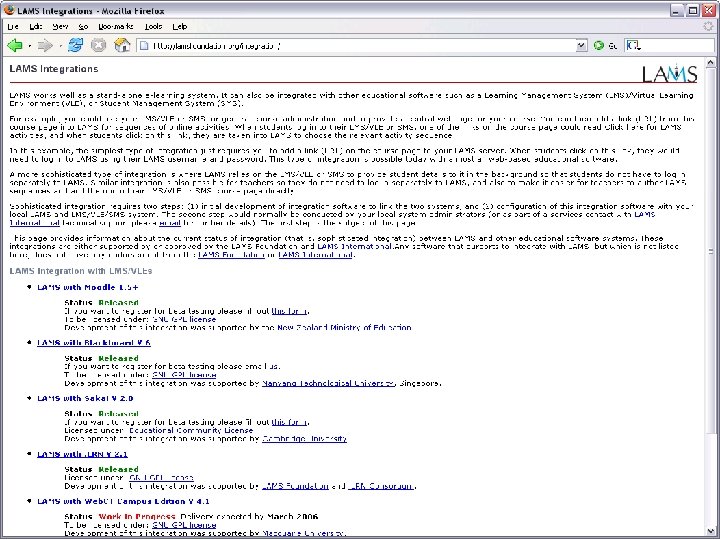The width and height of the screenshot is (720, 540).
Task: Click the 'Work In Progress' status text
Action: tap(137, 517)
